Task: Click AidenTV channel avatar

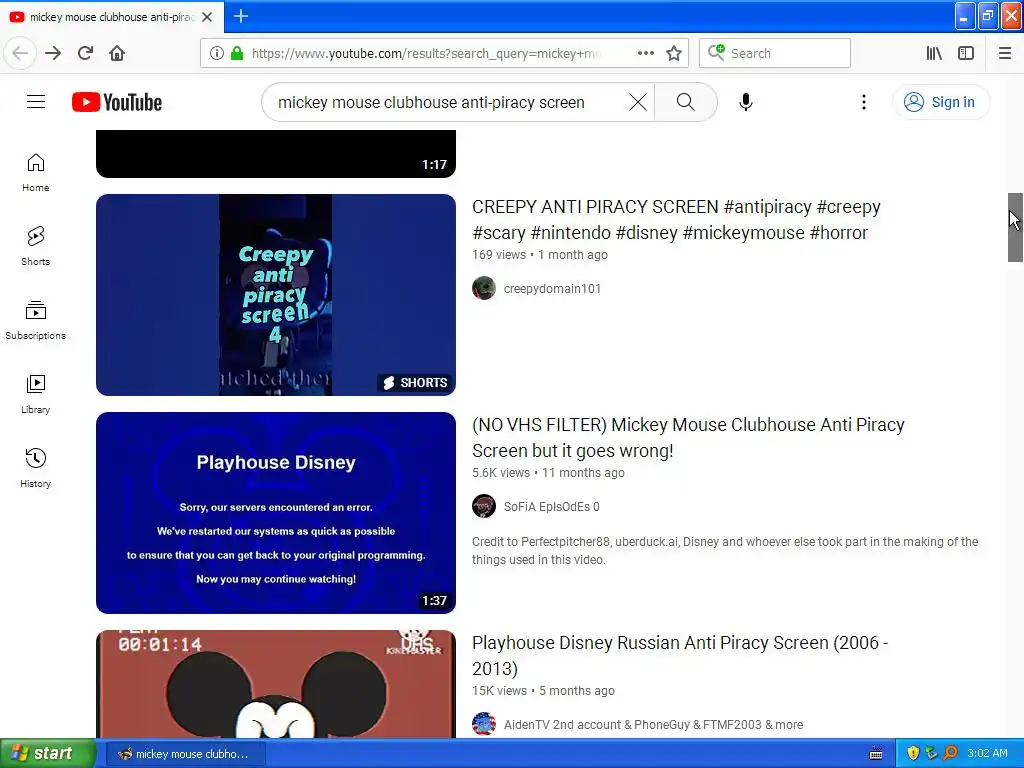Action: point(484,724)
